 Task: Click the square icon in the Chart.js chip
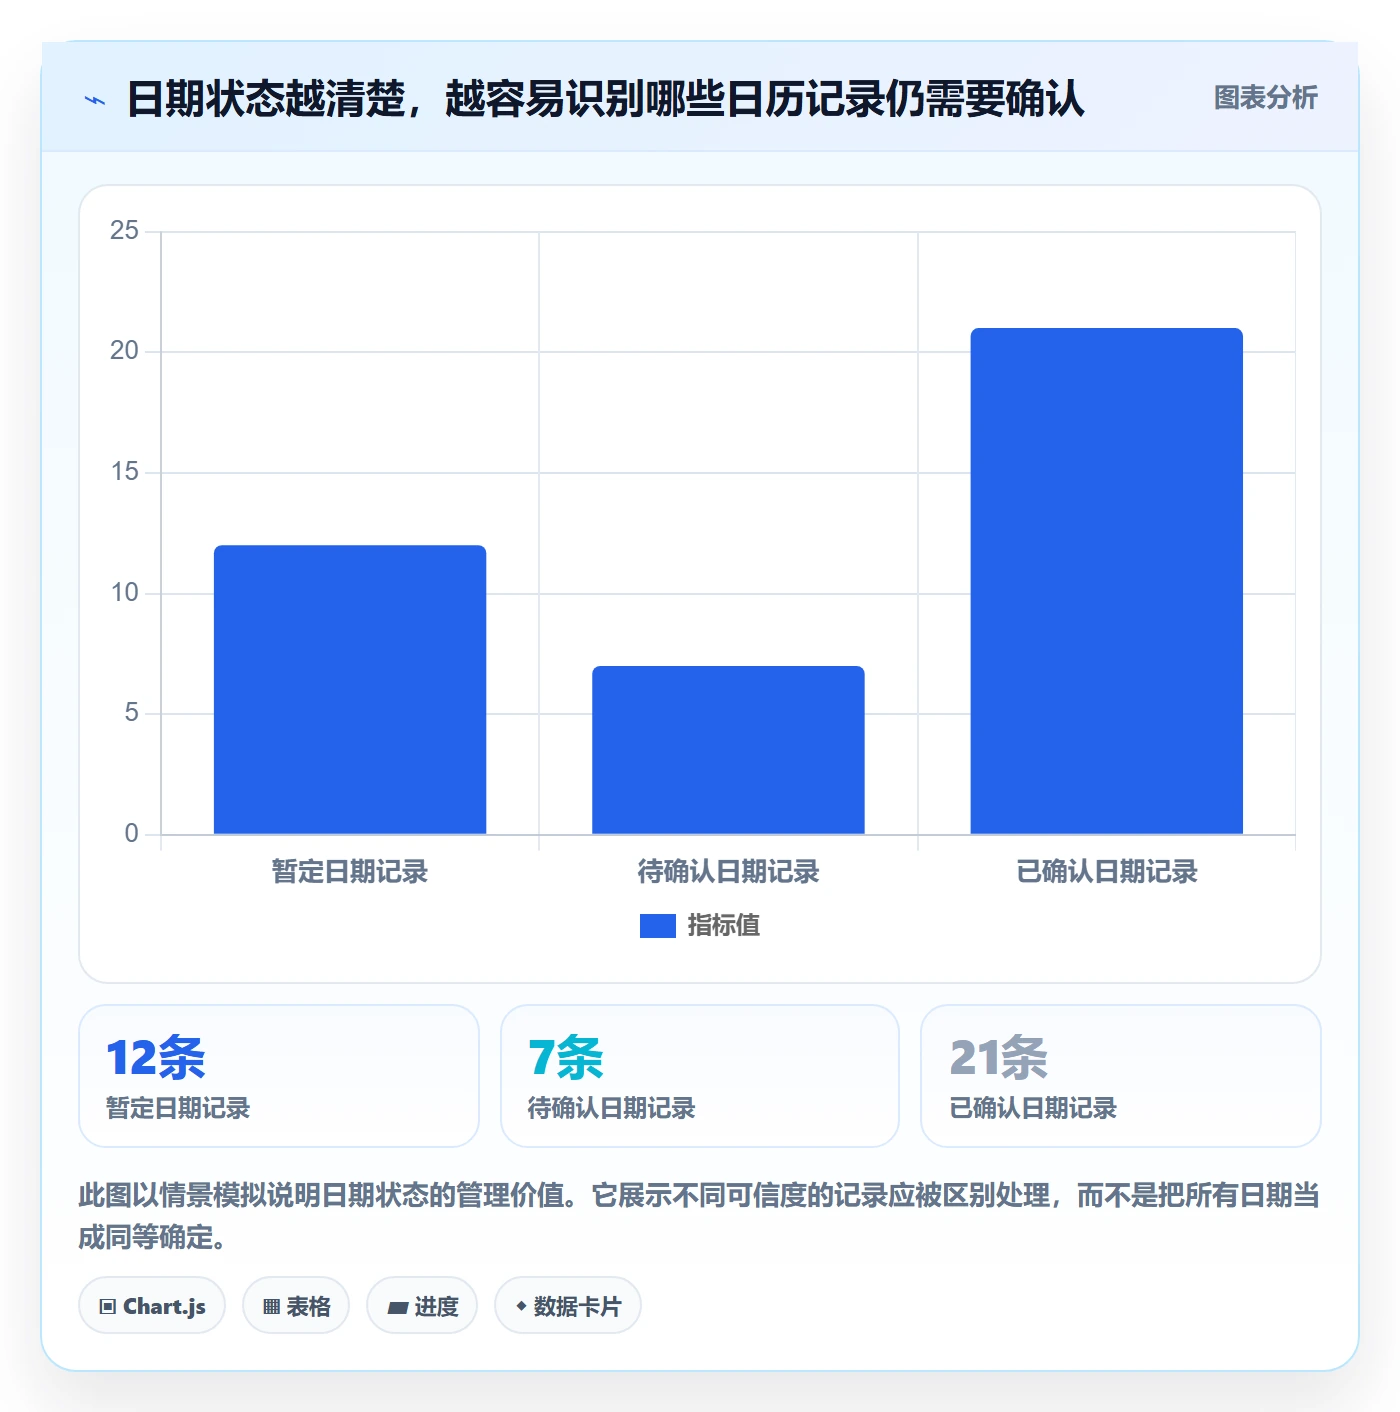(x=108, y=1307)
